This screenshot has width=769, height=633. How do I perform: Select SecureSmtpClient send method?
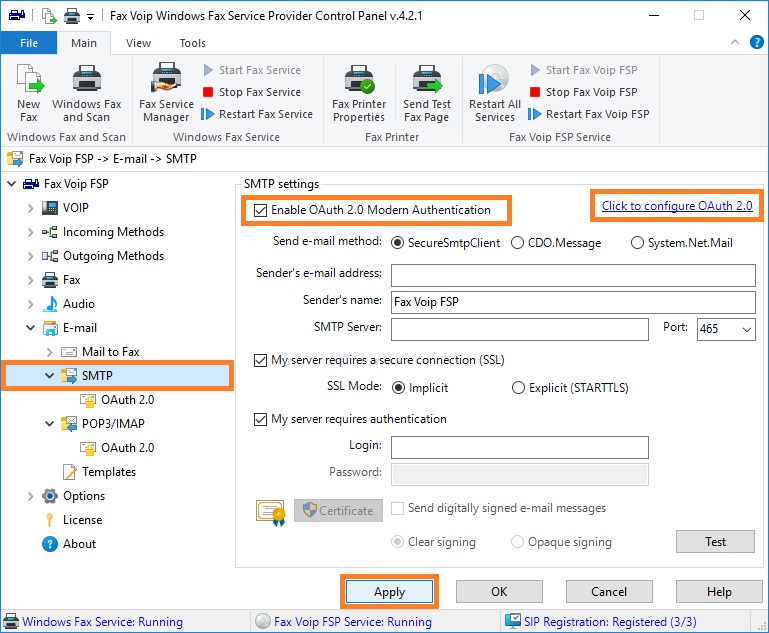coord(397,243)
